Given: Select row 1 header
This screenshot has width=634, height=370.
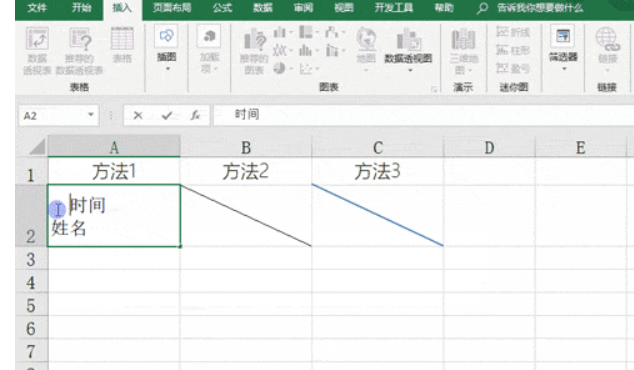Looking at the screenshot, I should click(x=31, y=171).
